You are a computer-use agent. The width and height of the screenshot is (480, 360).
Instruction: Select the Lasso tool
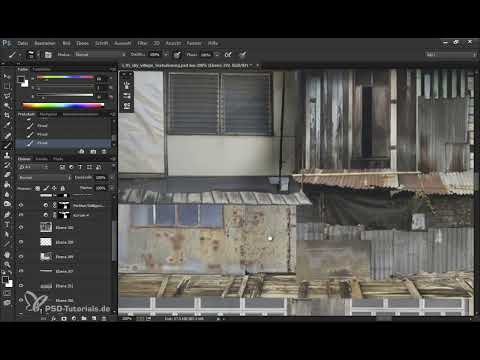click(7, 96)
